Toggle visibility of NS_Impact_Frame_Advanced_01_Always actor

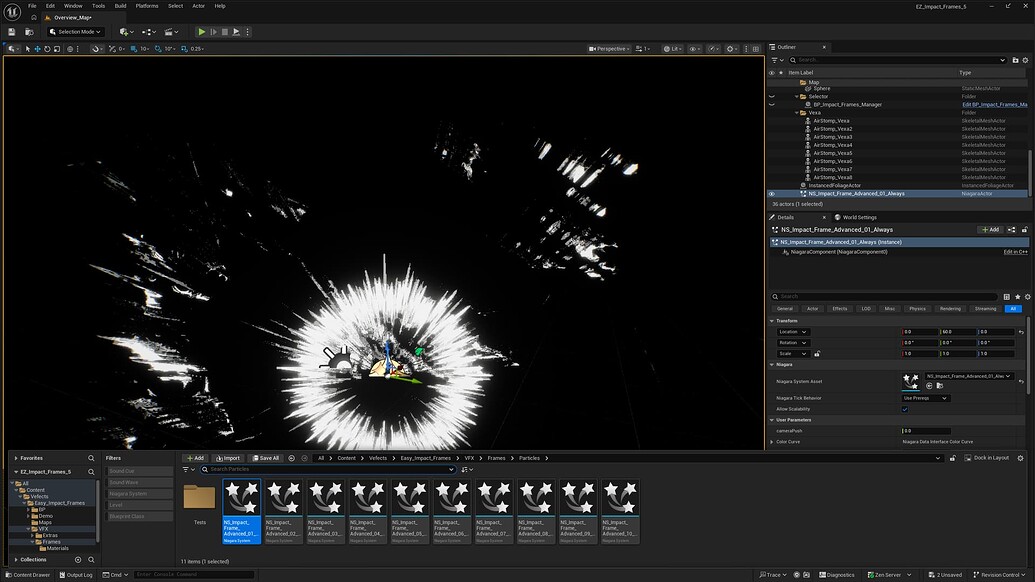[772, 194]
